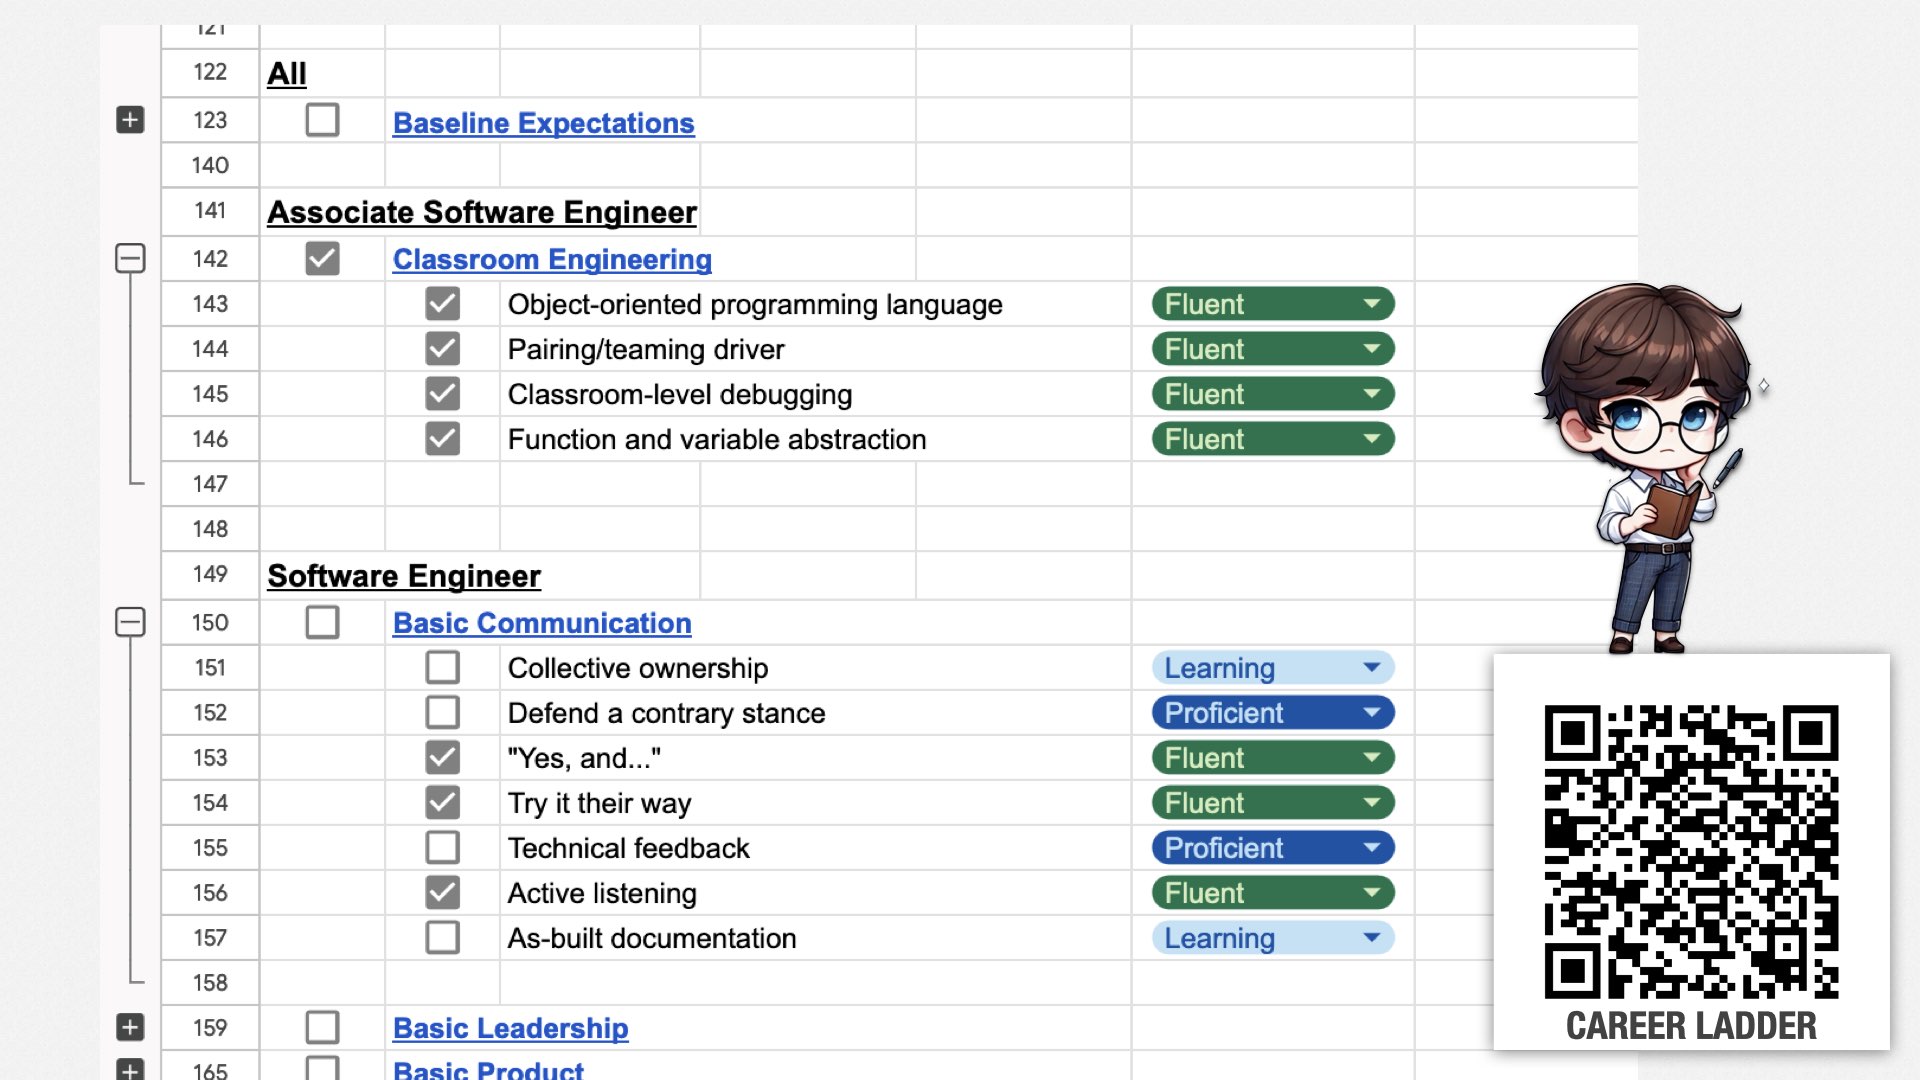Open Fluent dropdown for Pairing/teaming driver
1920x1080 pixels.
pyautogui.click(x=1273, y=349)
